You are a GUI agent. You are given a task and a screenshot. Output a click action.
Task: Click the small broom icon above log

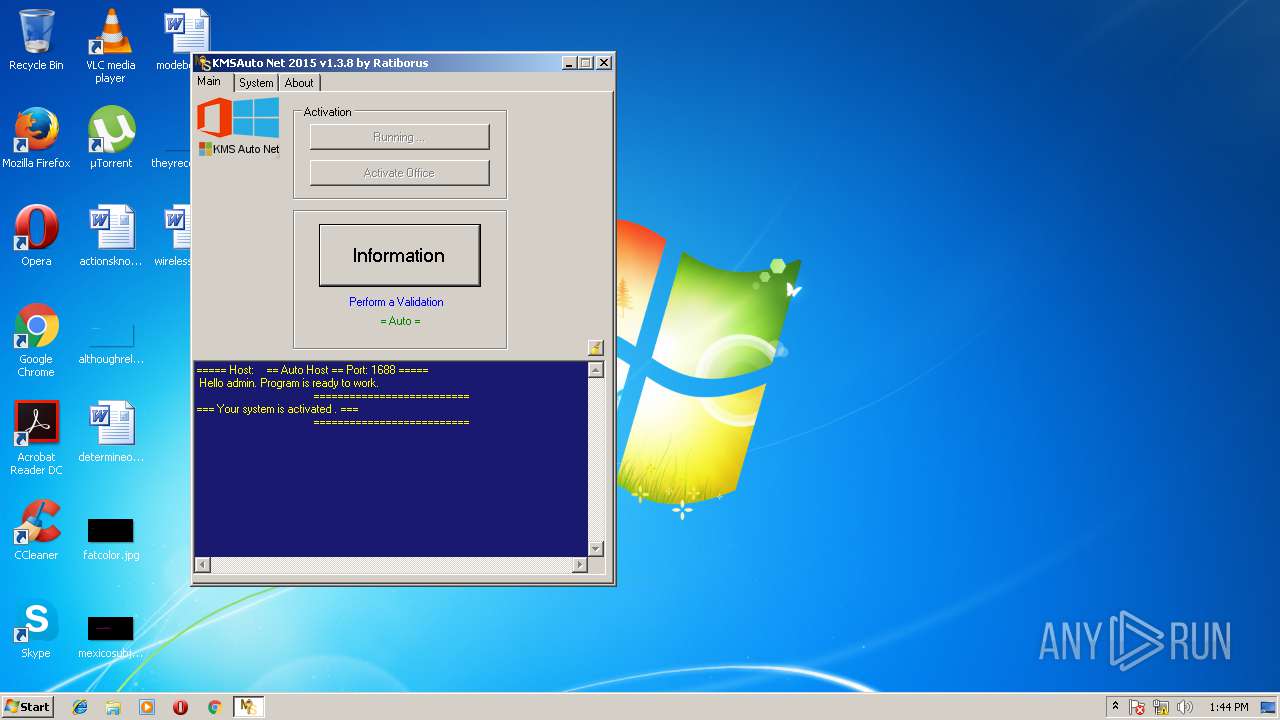596,347
